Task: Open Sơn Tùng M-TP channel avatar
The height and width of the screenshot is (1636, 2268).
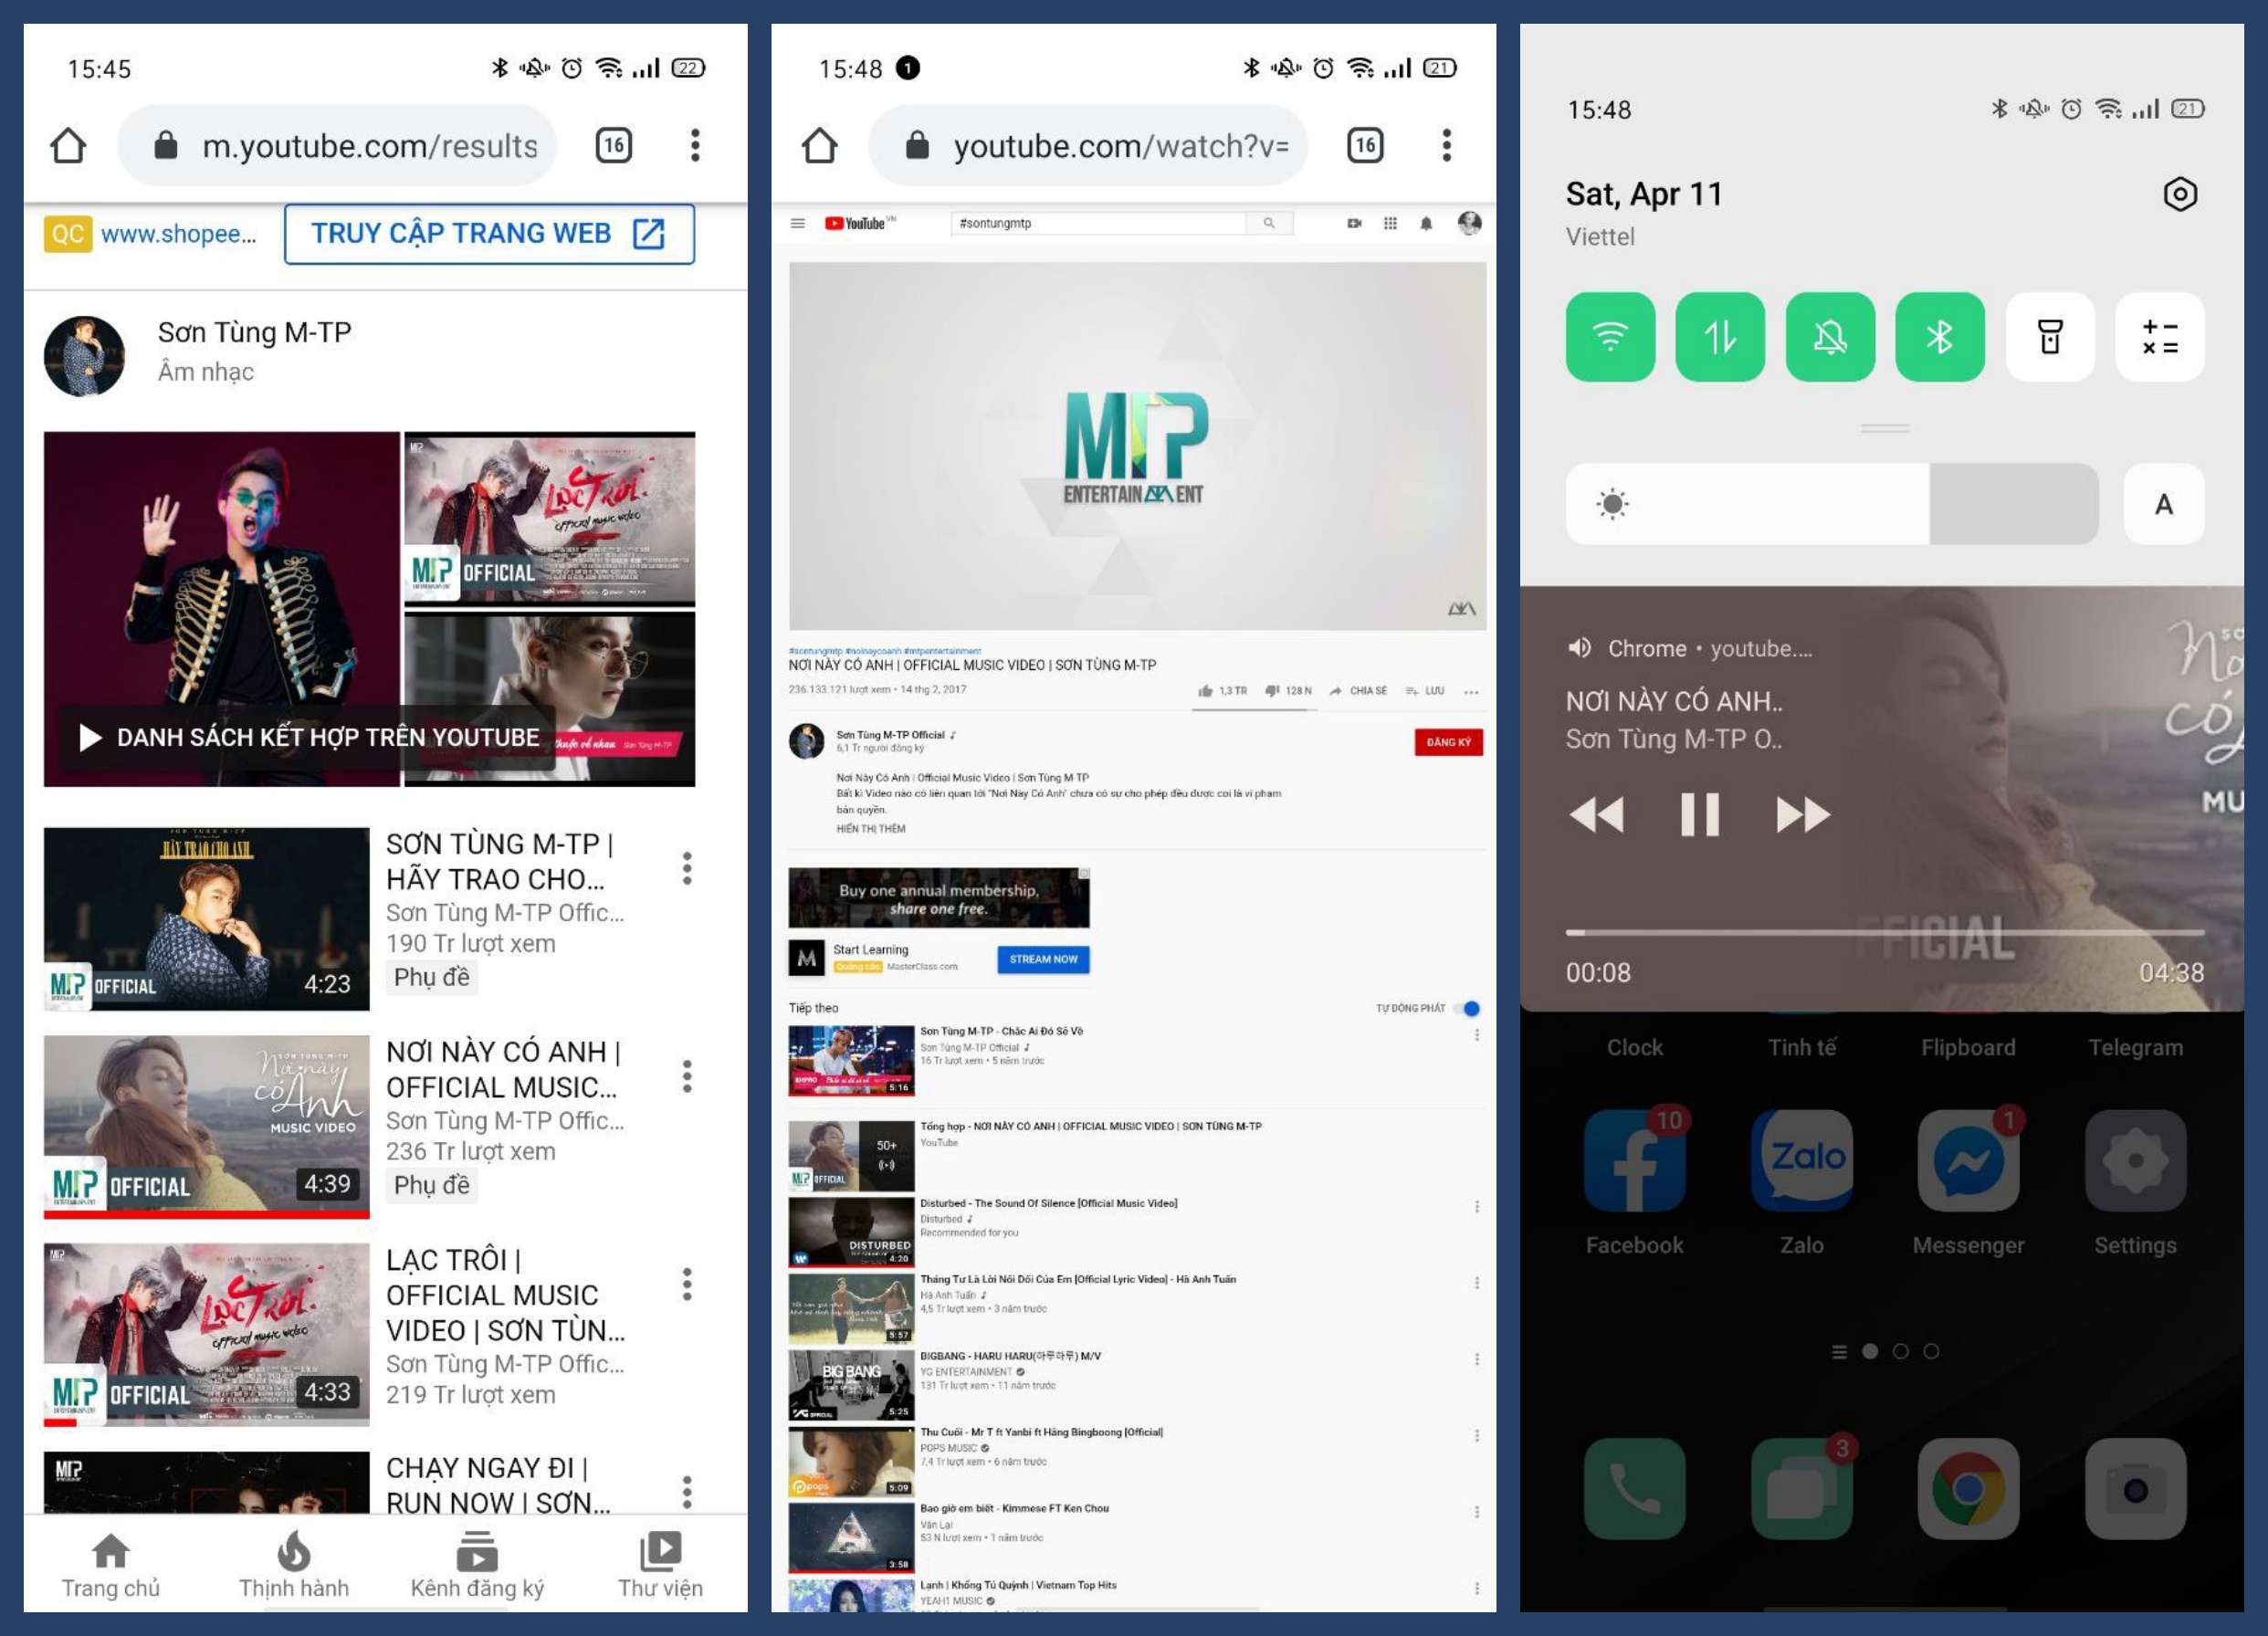Action: pos(85,356)
